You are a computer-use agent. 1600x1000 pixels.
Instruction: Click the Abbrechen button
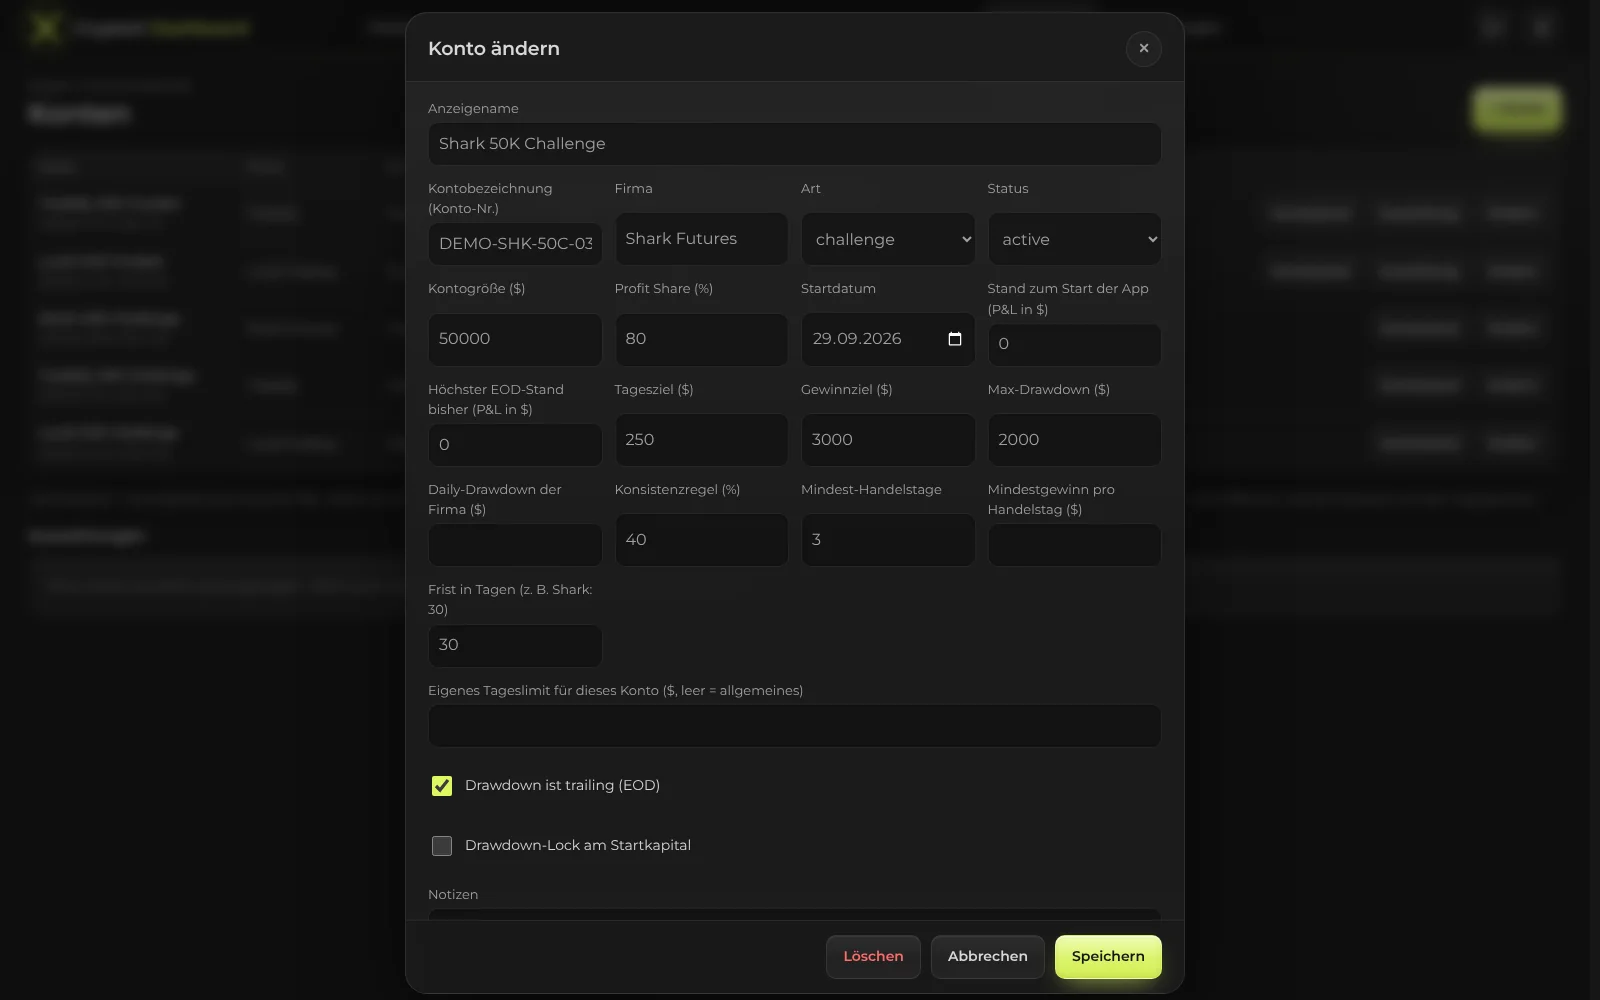tap(987, 957)
